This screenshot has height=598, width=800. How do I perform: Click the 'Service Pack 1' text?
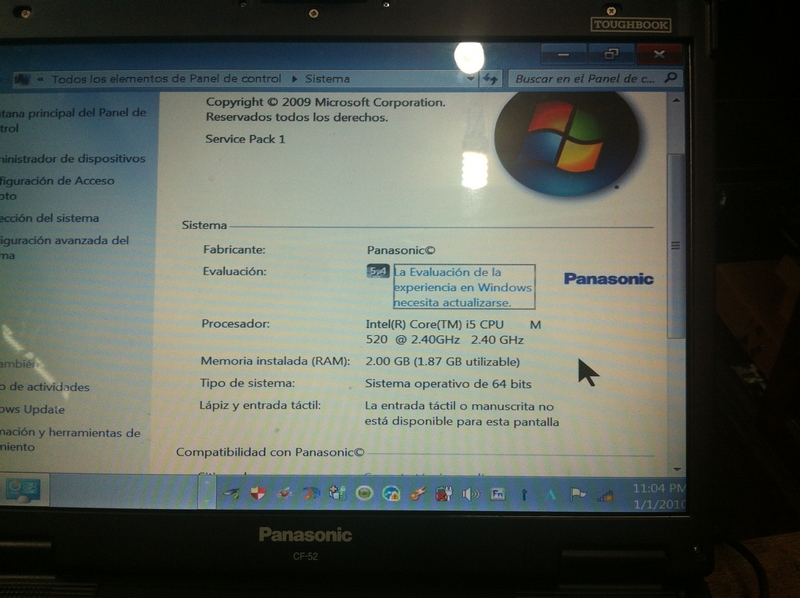tap(245, 139)
